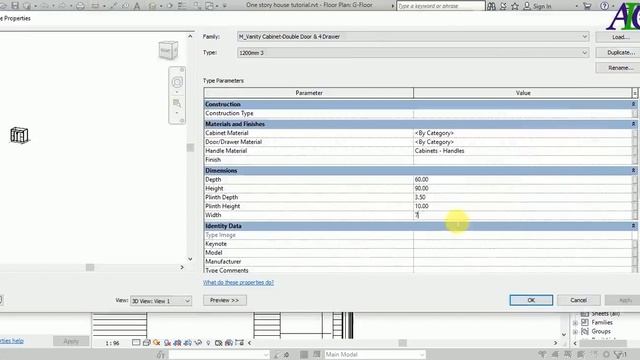Viewport: 640px width, 360px height.
Task: Click the Keynote parameter row
Action: 418,244
